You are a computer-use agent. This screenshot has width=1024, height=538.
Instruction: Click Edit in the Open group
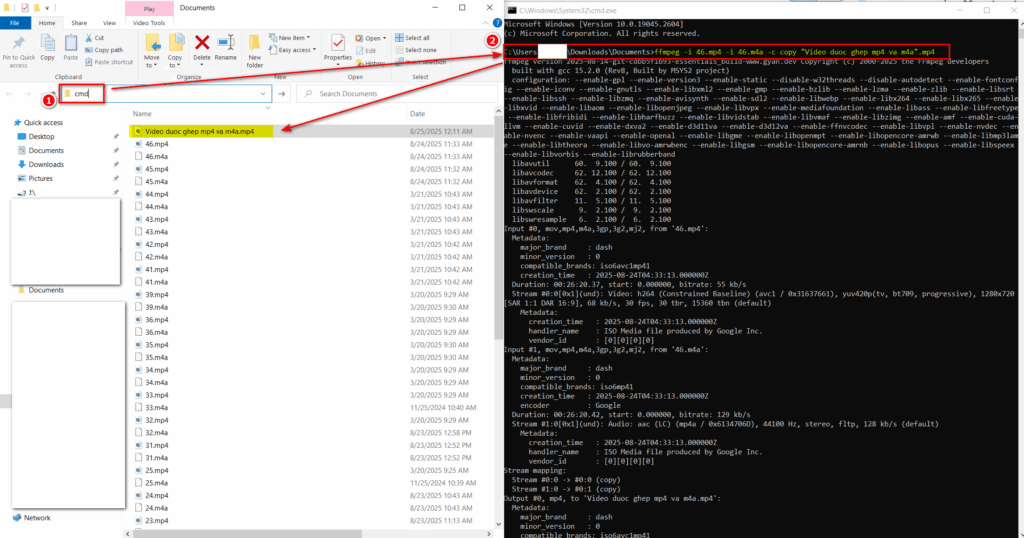[366, 50]
